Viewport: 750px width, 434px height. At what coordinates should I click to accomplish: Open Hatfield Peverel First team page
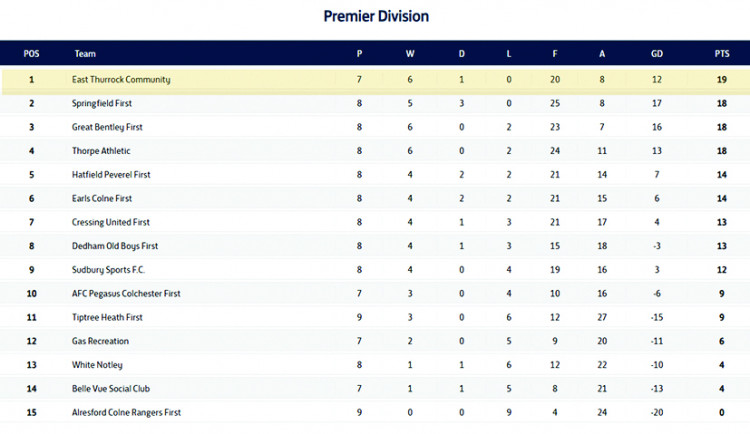click(112, 175)
